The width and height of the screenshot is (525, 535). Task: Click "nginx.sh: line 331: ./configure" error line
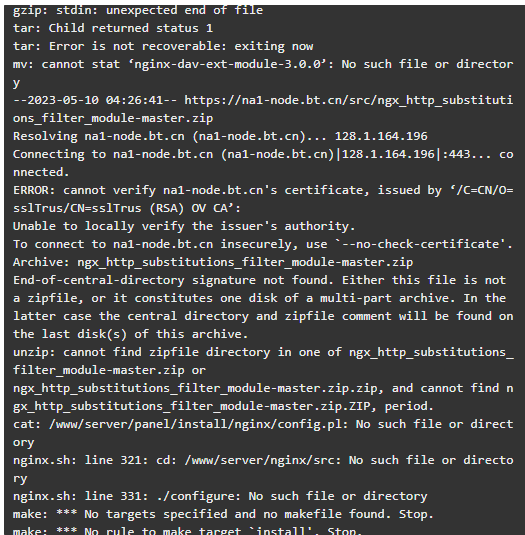pos(220,496)
